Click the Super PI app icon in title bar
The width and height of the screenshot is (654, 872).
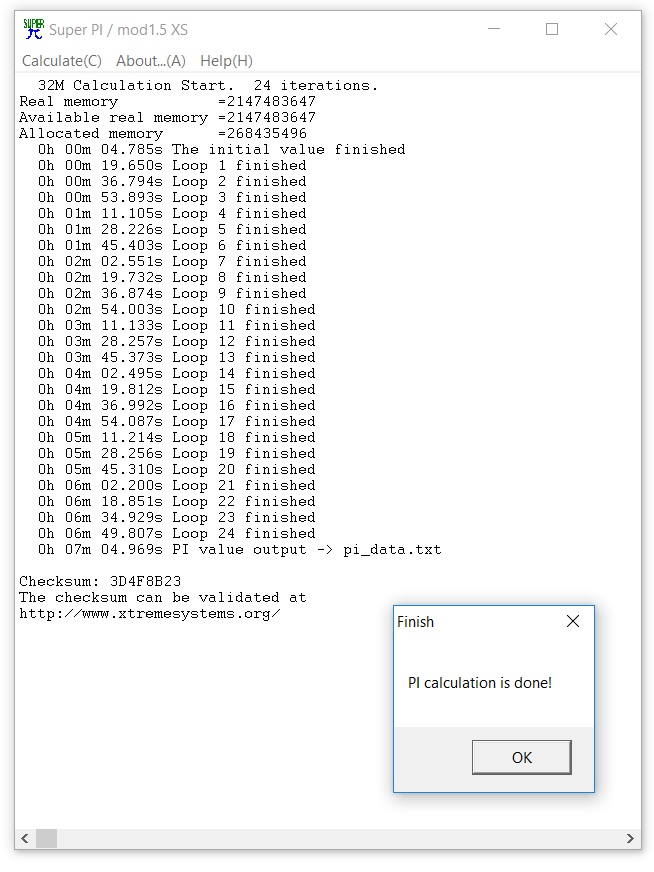pos(33,29)
